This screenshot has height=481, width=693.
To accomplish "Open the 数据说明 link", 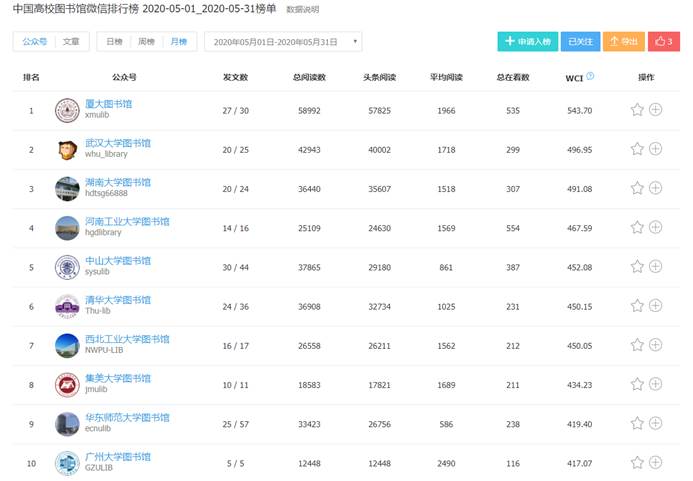I will pyautogui.click(x=303, y=9).
